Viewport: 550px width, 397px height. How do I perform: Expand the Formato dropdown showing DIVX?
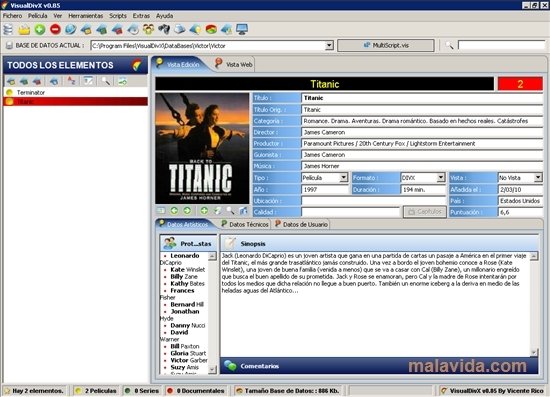(x=441, y=178)
